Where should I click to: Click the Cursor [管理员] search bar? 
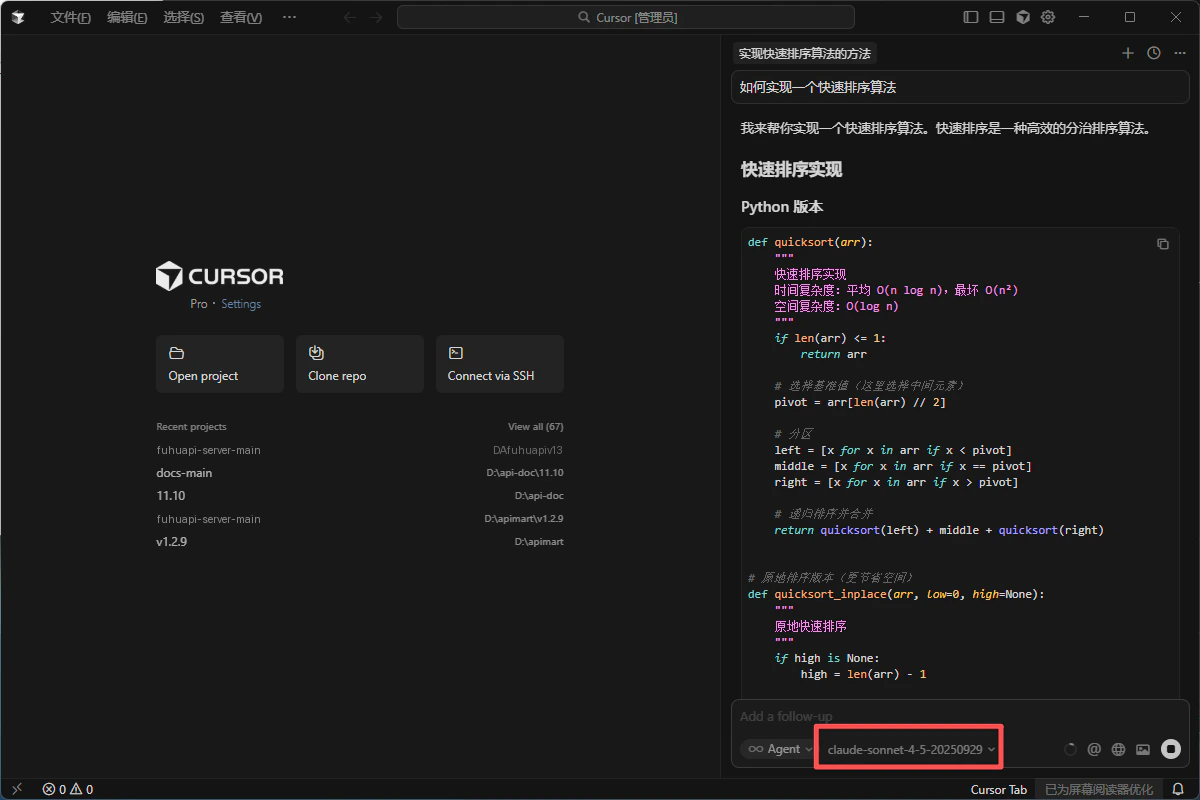click(x=626, y=17)
